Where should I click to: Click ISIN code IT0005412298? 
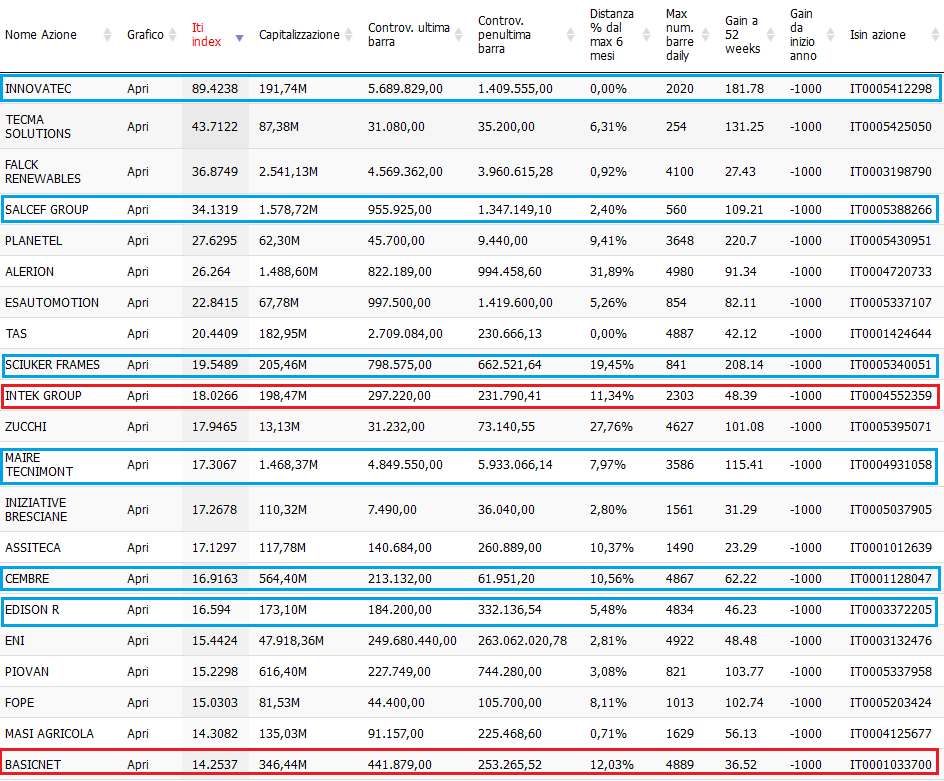pyautogui.click(x=890, y=89)
